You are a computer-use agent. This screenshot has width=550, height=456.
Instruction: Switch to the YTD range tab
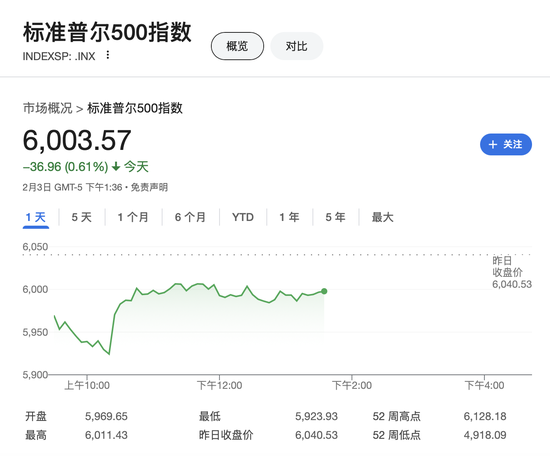point(243,217)
